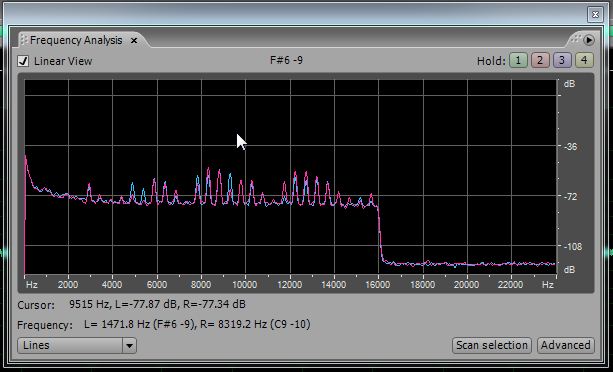Toggle Hold button 1 (green)
Viewport: 613px width, 372px height.
pyautogui.click(x=518, y=61)
